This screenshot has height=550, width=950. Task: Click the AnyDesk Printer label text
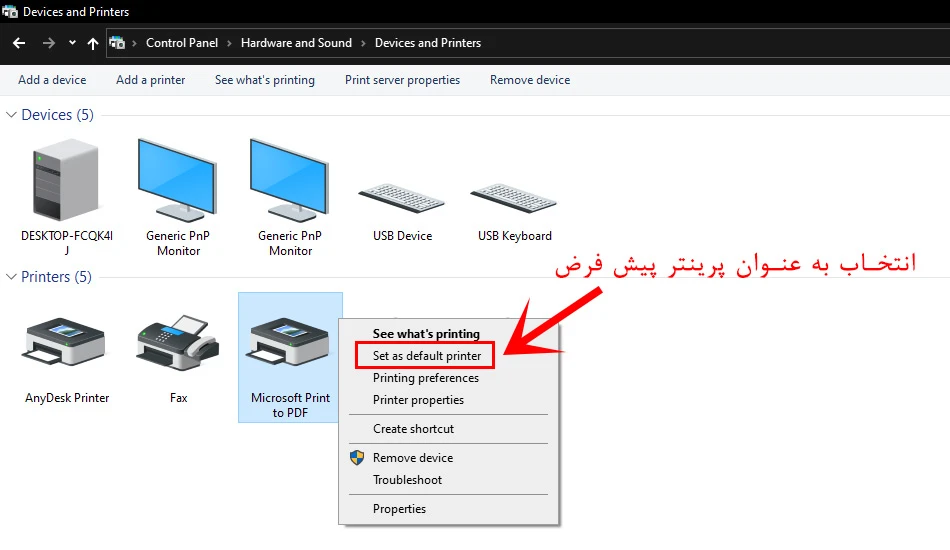[67, 398]
